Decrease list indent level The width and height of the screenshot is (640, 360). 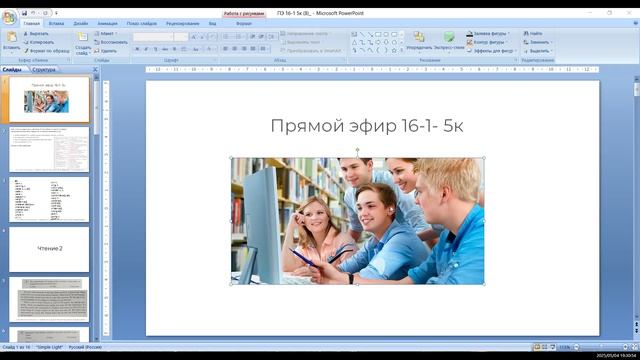tap(252, 37)
